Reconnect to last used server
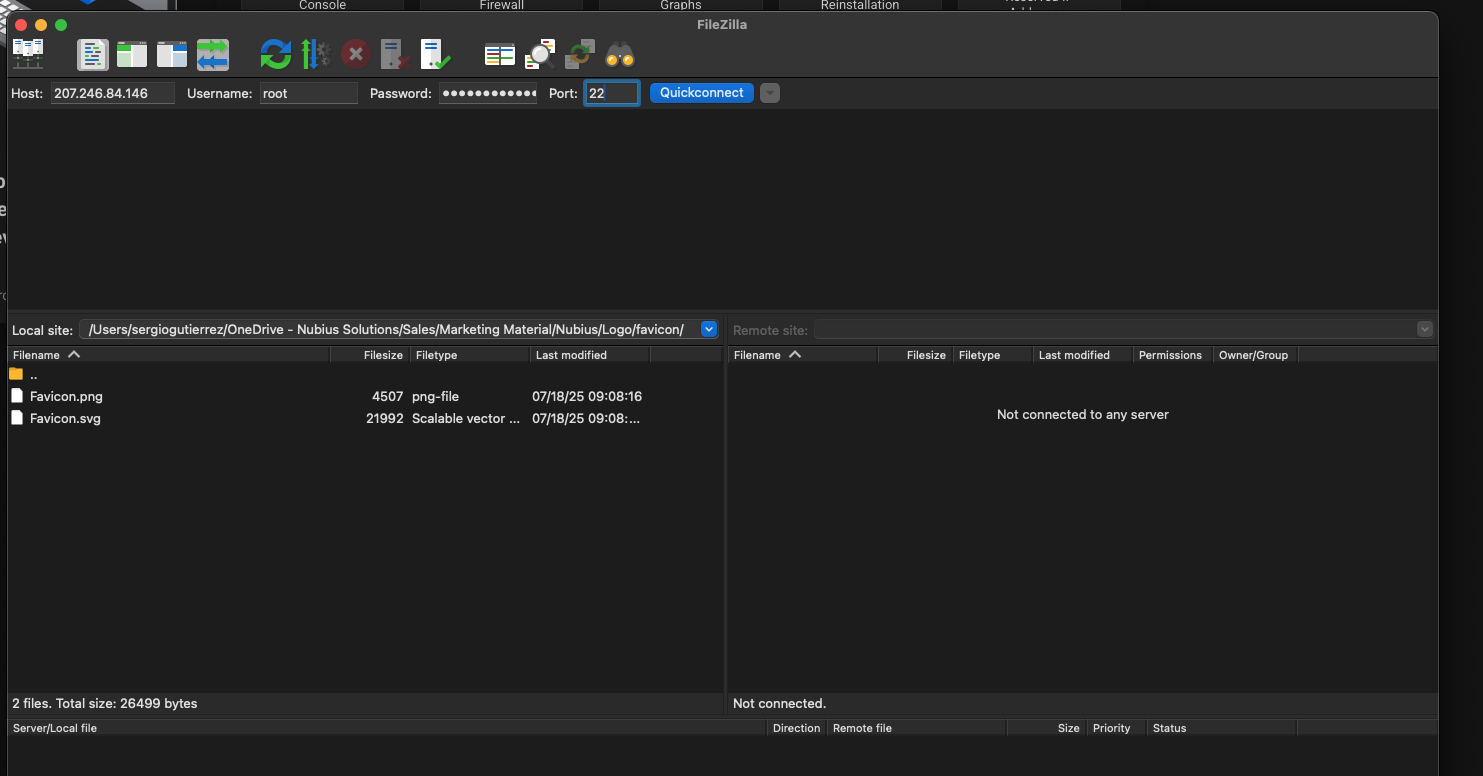Viewport: 1483px width, 776px height. pos(435,54)
